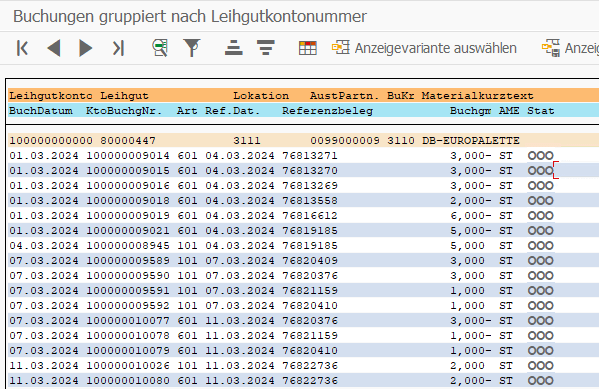
Task: Select account number 100000000000
Action: [x=51, y=141]
